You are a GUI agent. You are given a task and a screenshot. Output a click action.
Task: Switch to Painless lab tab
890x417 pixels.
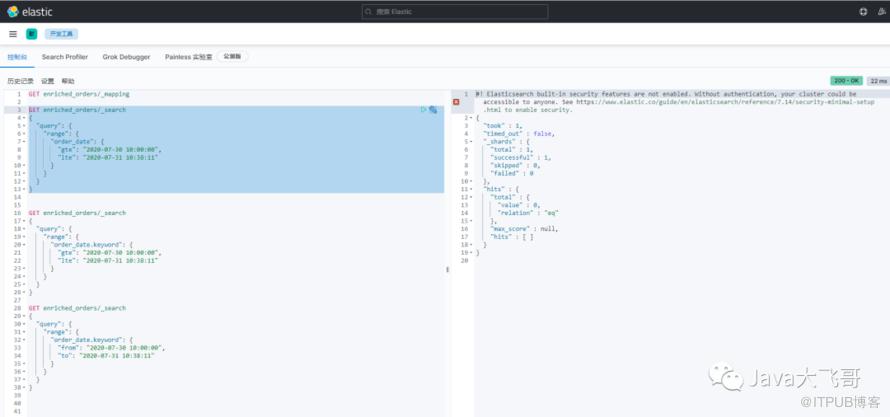[190, 57]
